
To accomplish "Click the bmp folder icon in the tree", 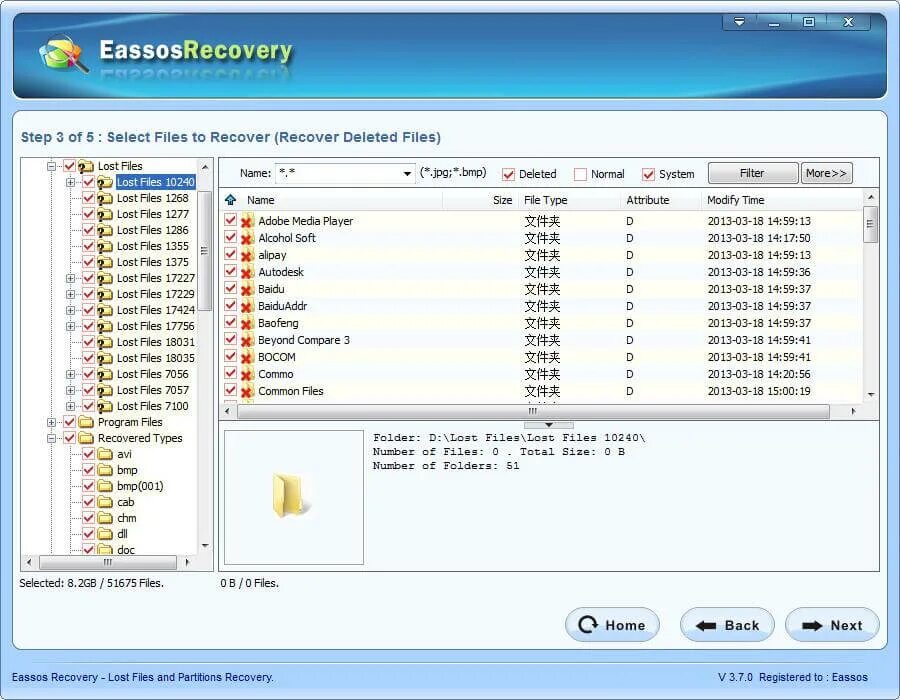I will (x=106, y=470).
